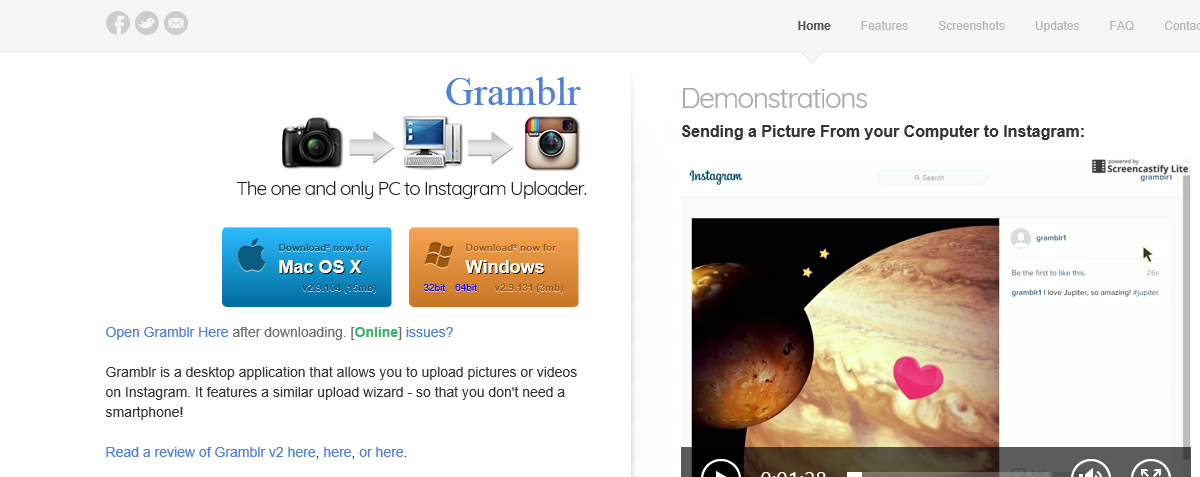
Task: Open the FAQ page
Action: (1122, 26)
